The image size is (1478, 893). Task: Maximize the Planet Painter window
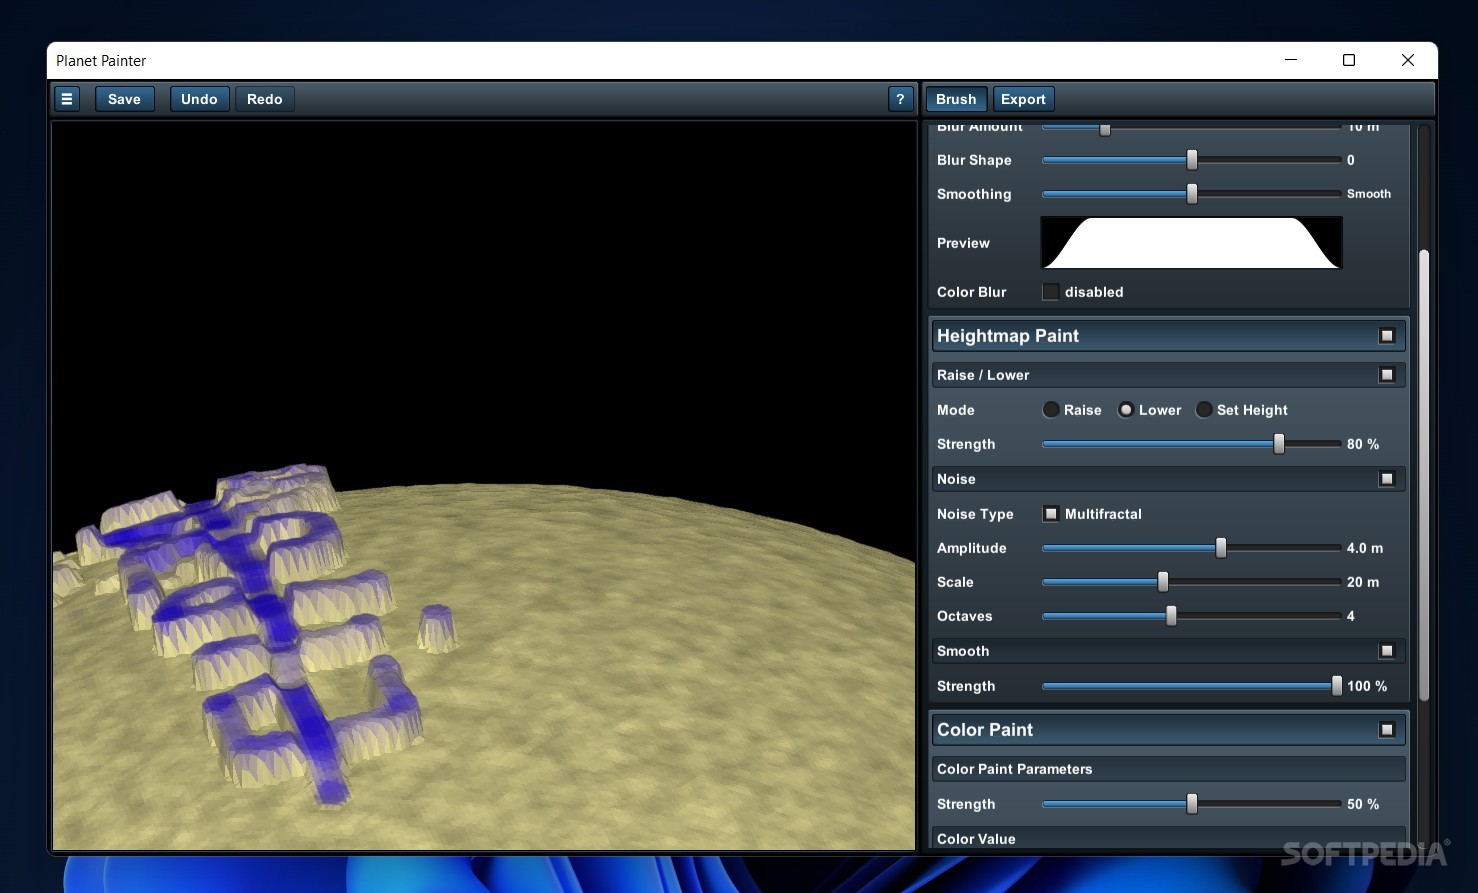[1349, 60]
